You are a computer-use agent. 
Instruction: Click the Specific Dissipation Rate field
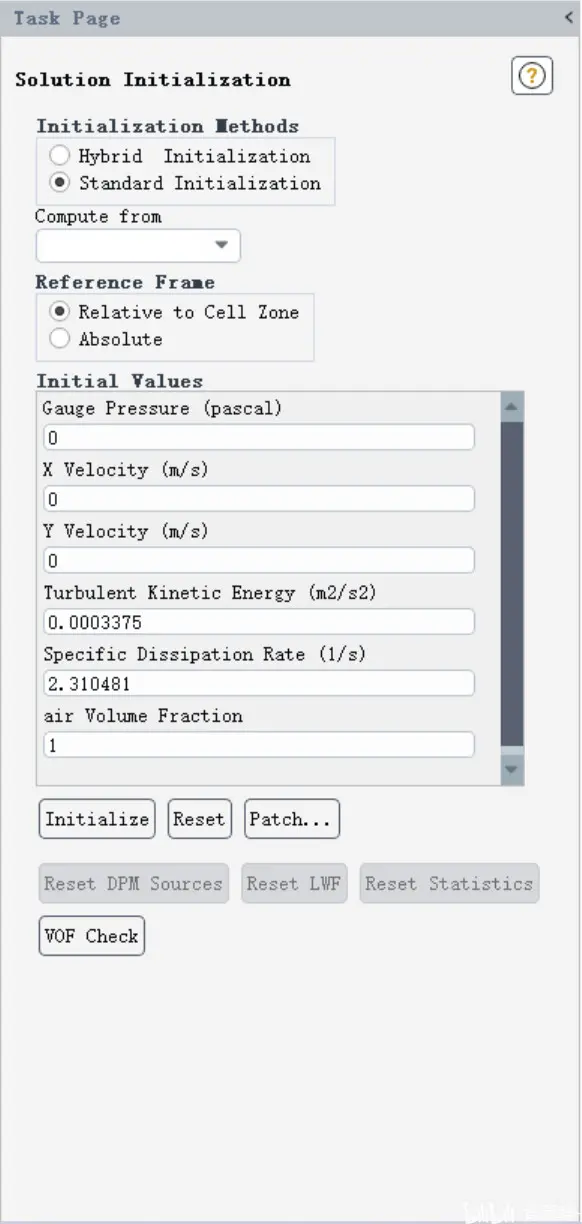[x=259, y=683]
